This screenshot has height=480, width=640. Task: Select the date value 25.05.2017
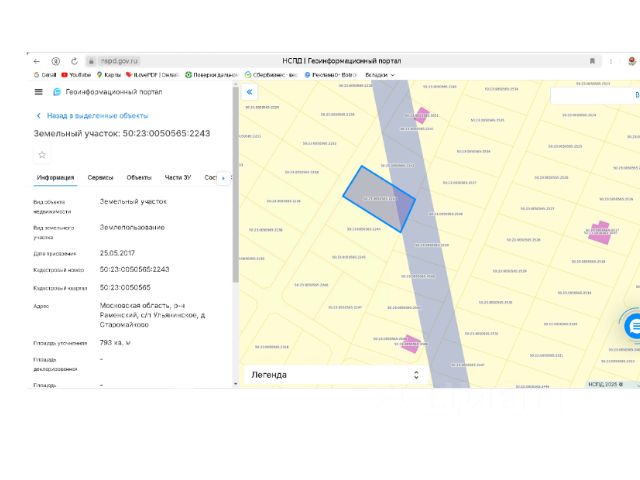(117, 253)
